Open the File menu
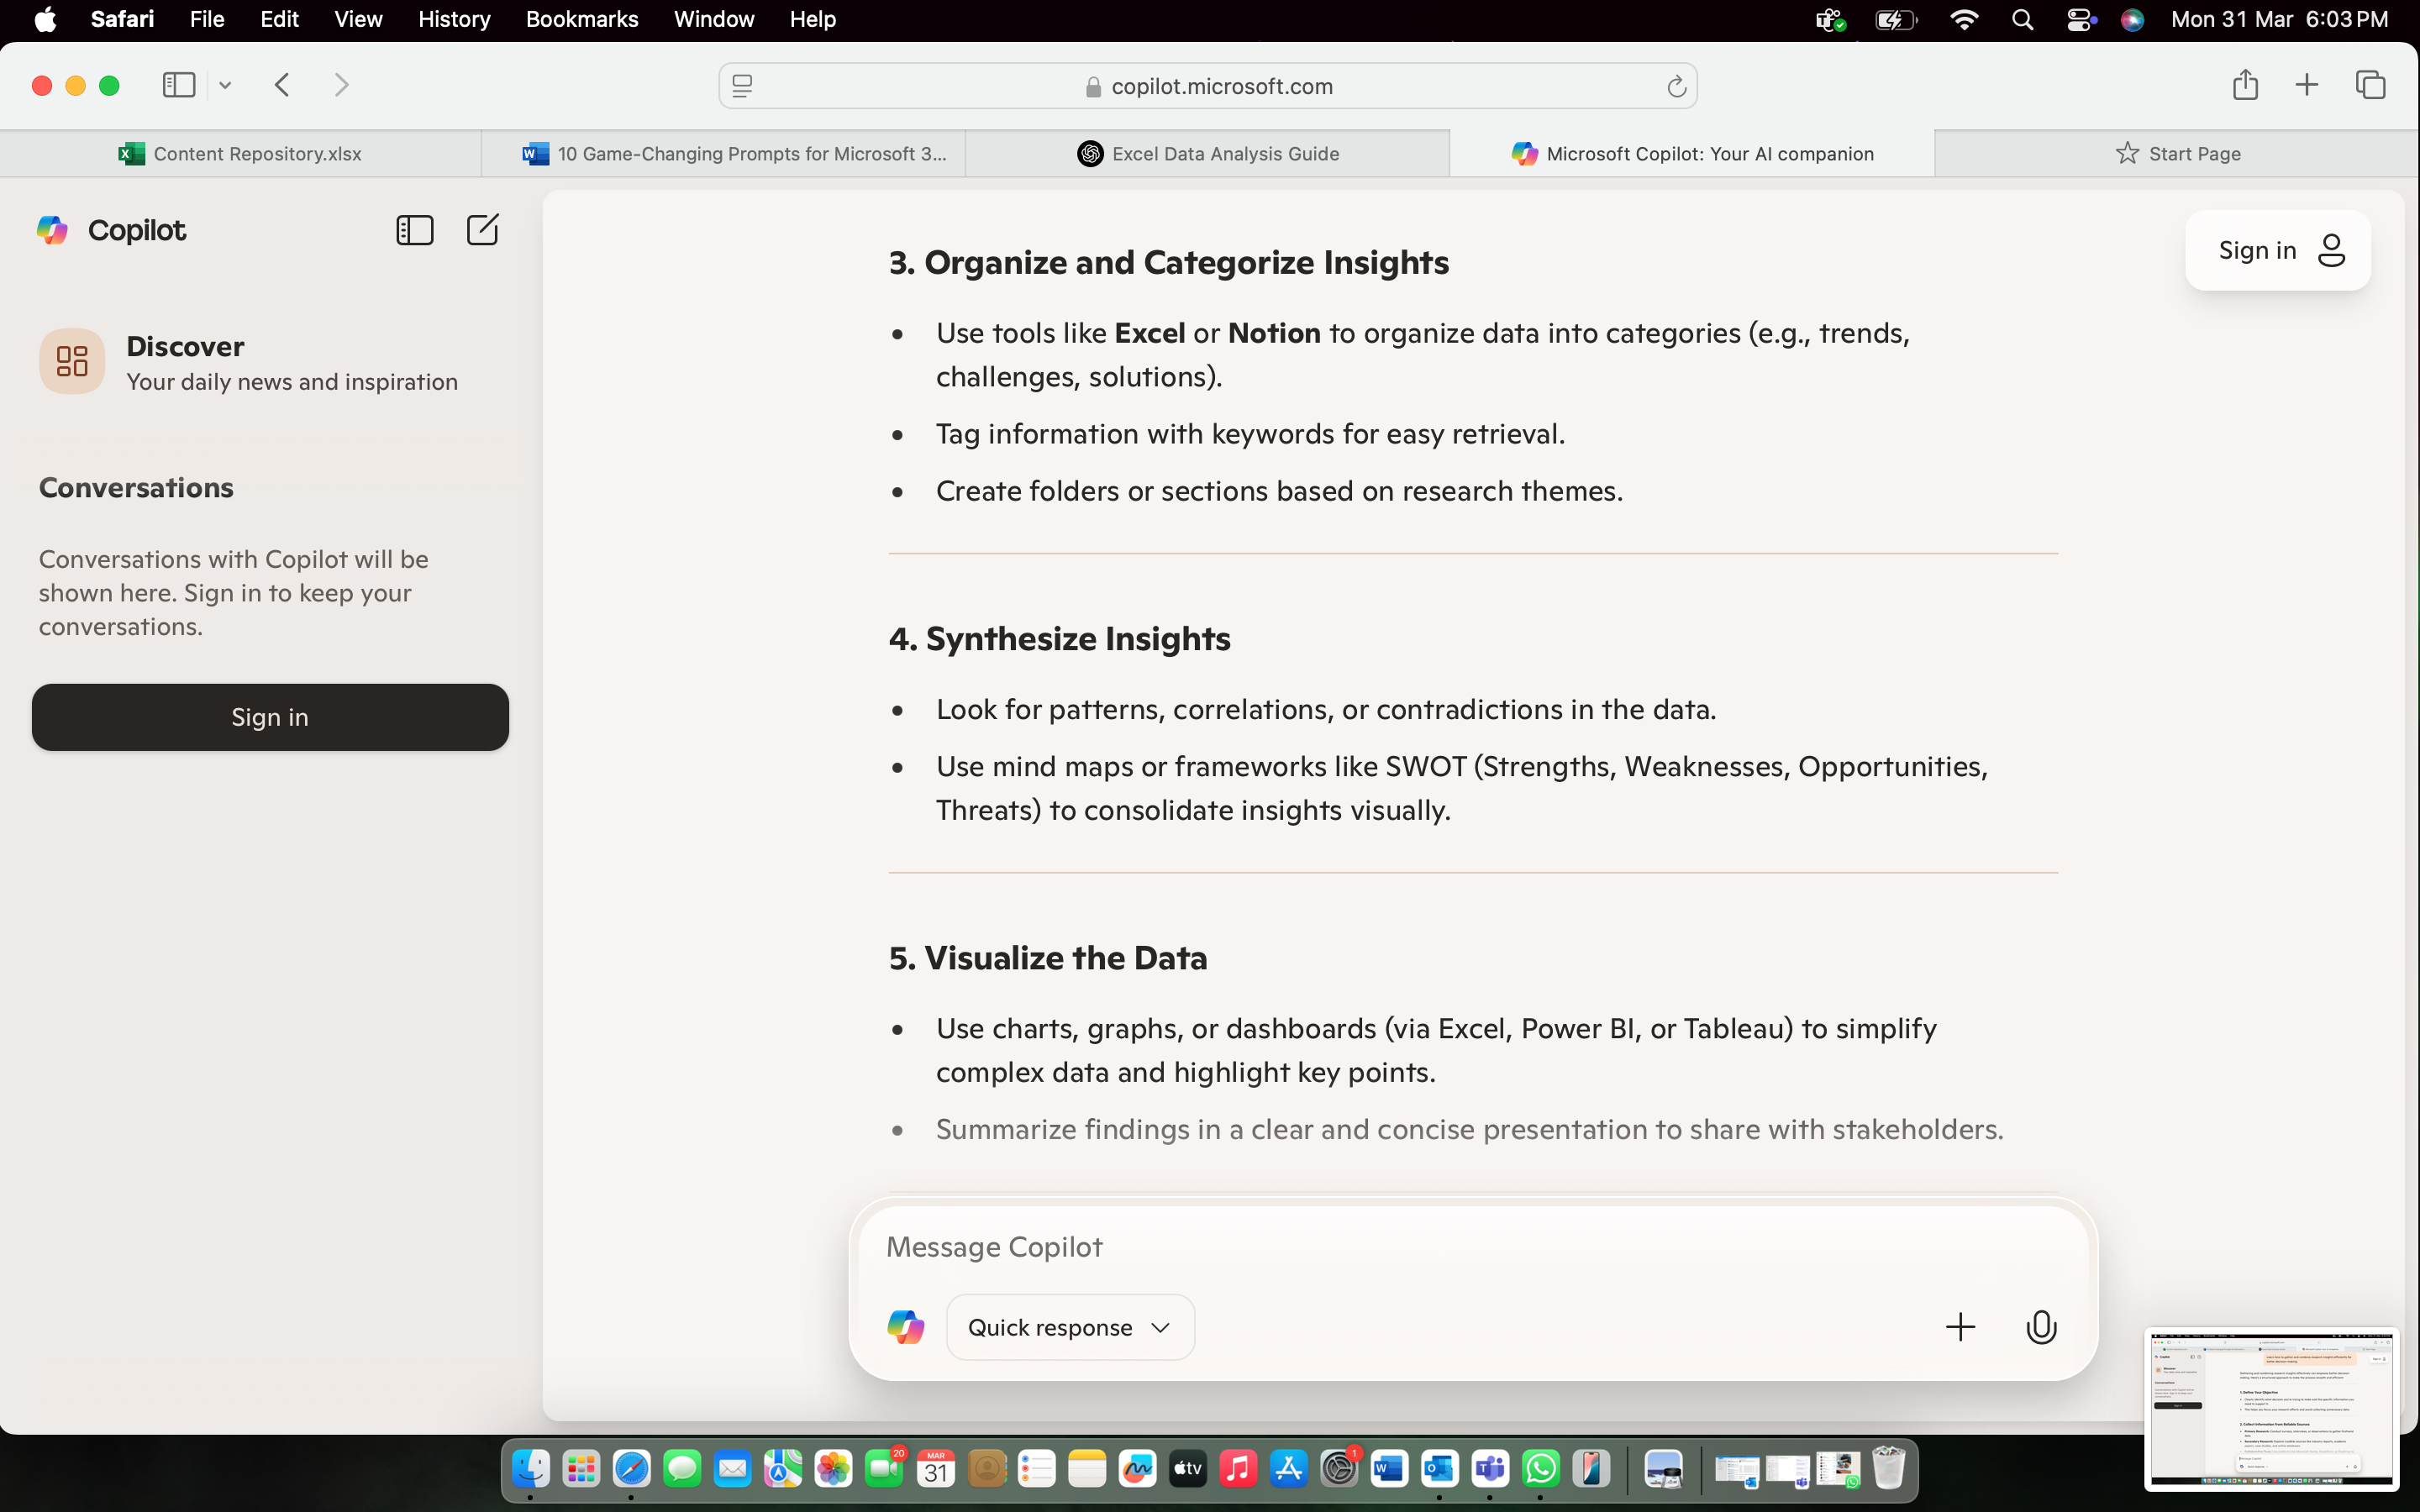The height and width of the screenshot is (1512, 2420). [x=207, y=19]
